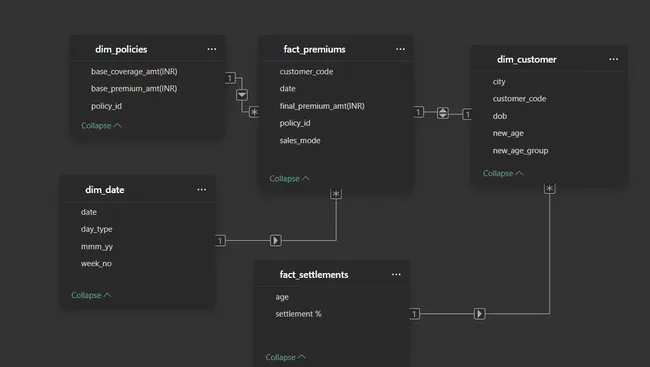
Task: Select bidirectional filter icon between fact_premiums and dim_customer
Action: pos(443,113)
